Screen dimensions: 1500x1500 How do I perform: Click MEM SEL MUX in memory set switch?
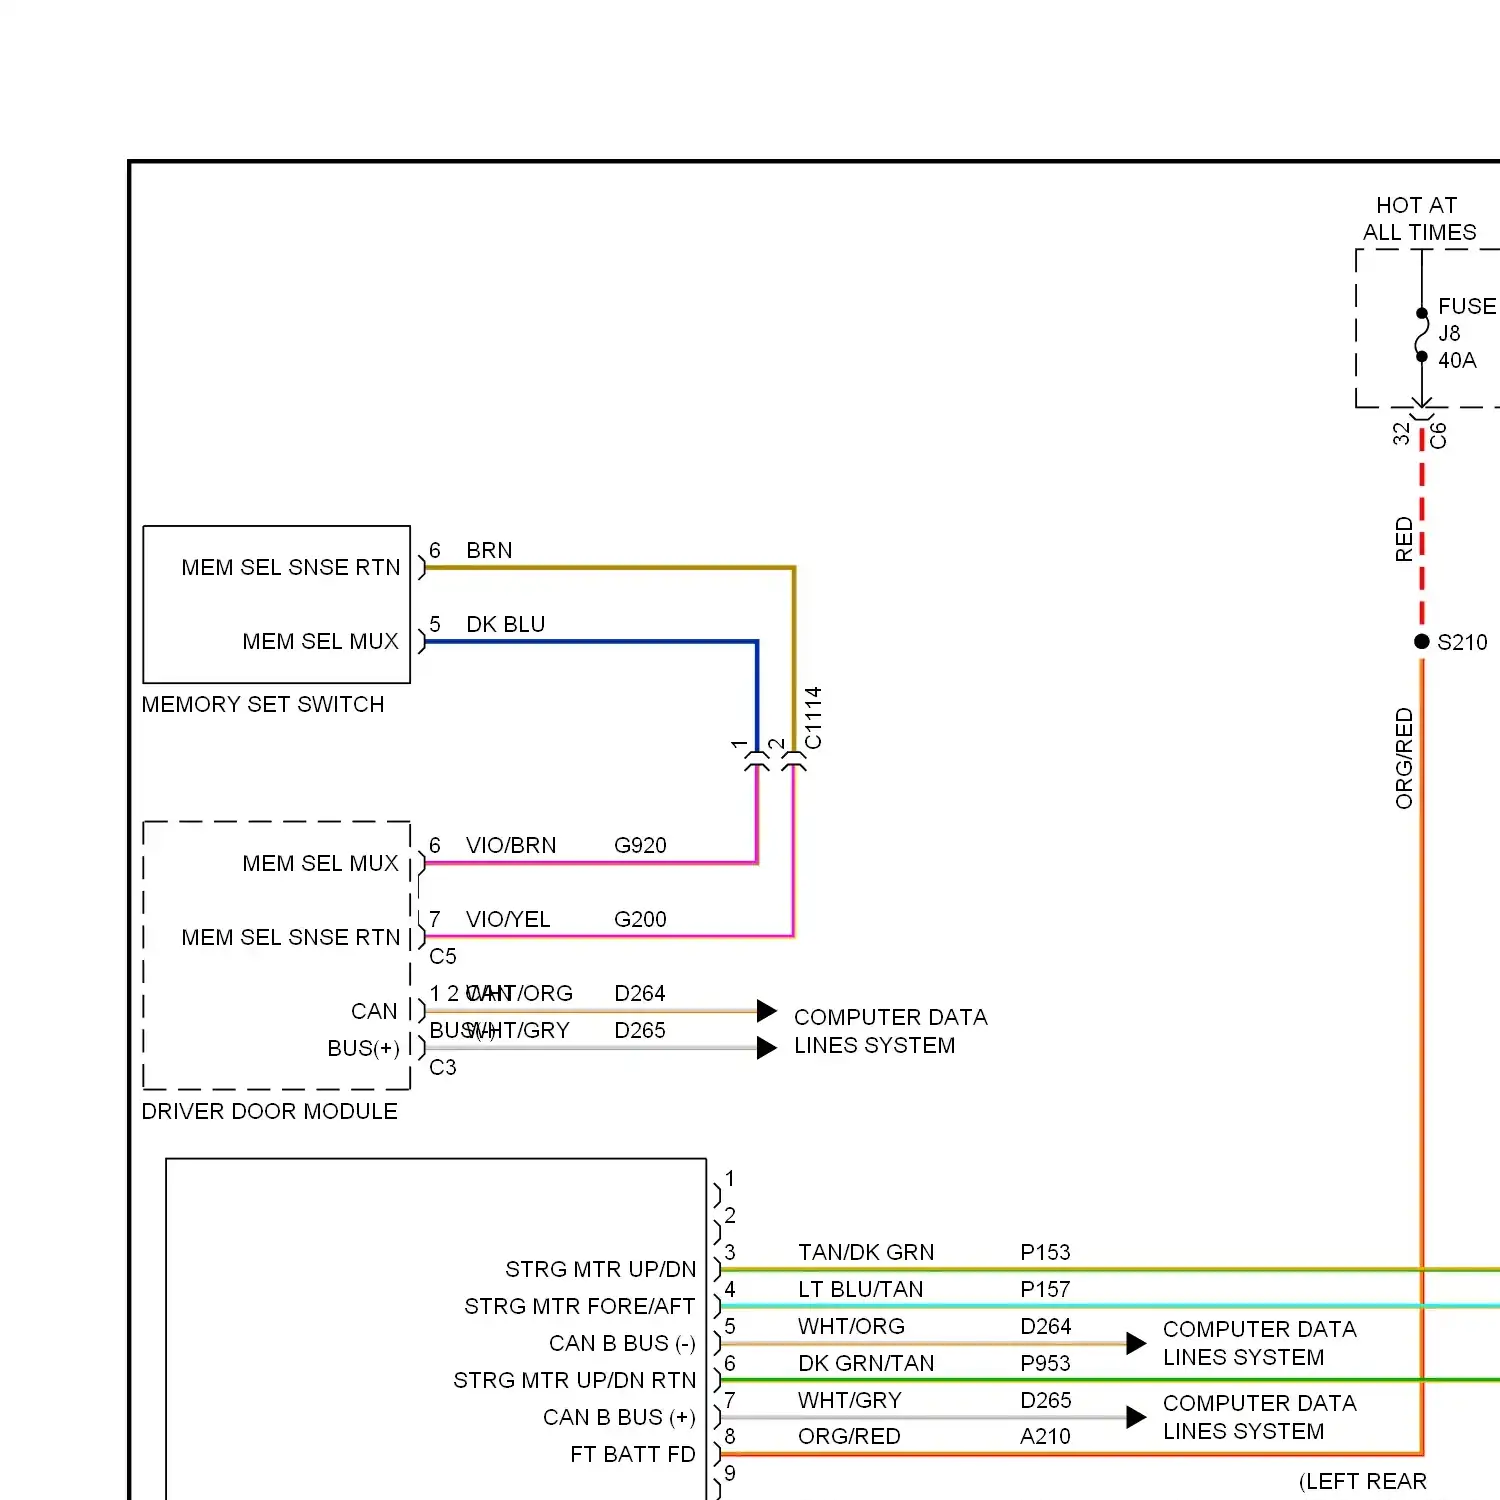pos(320,641)
